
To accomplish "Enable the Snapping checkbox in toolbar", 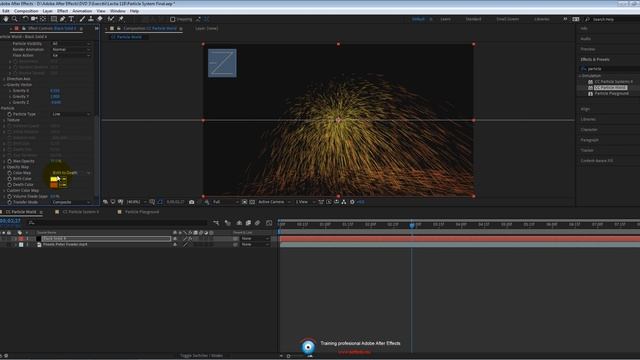I will pos(173,19).
